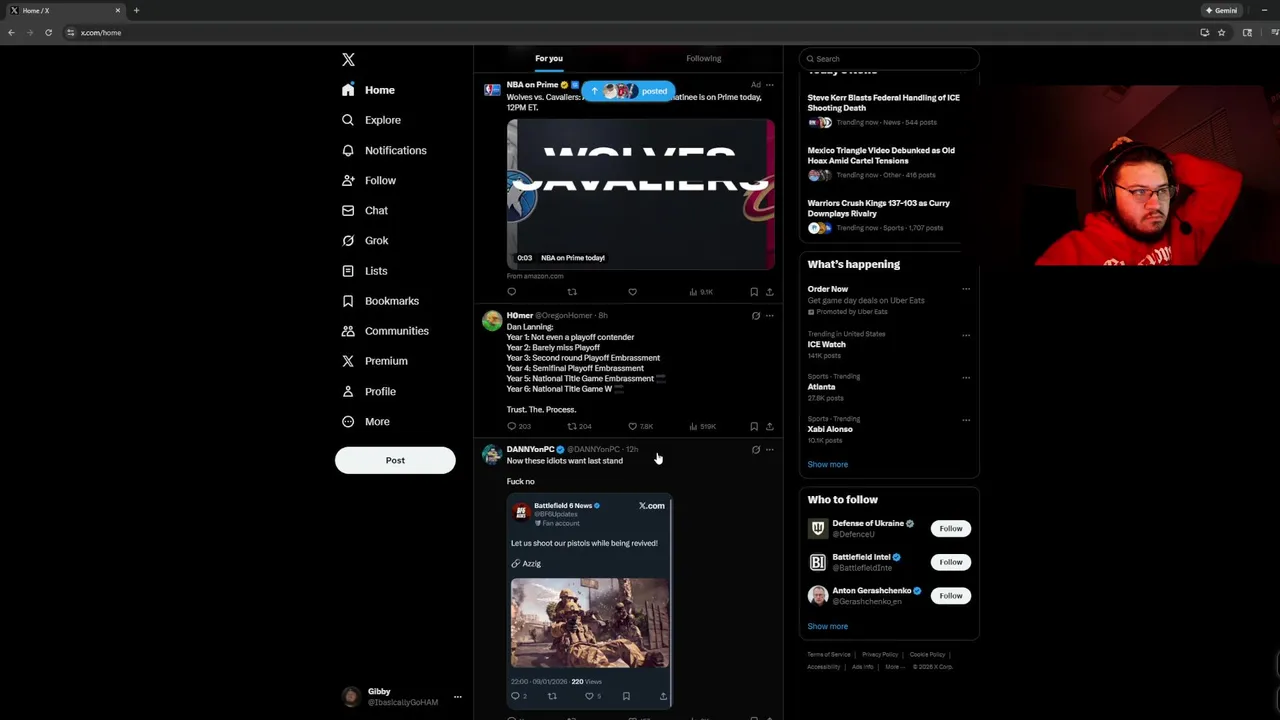Click Grok icon on DANNYonPC post
This screenshot has width=1280, height=720.
point(756,450)
